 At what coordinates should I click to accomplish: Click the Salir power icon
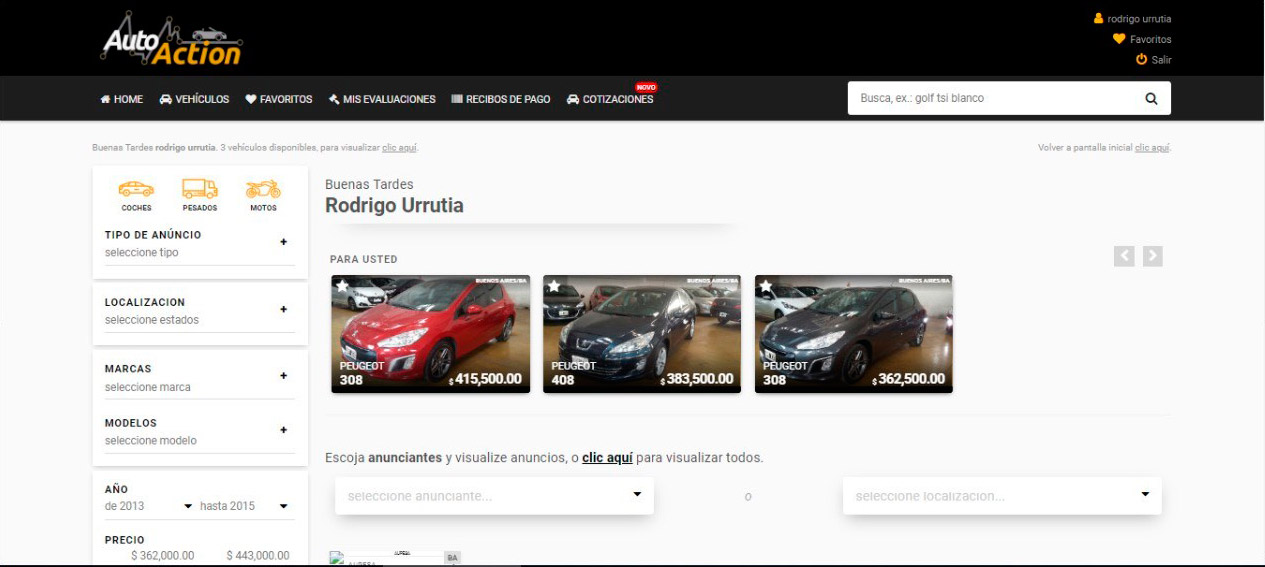(1141, 60)
